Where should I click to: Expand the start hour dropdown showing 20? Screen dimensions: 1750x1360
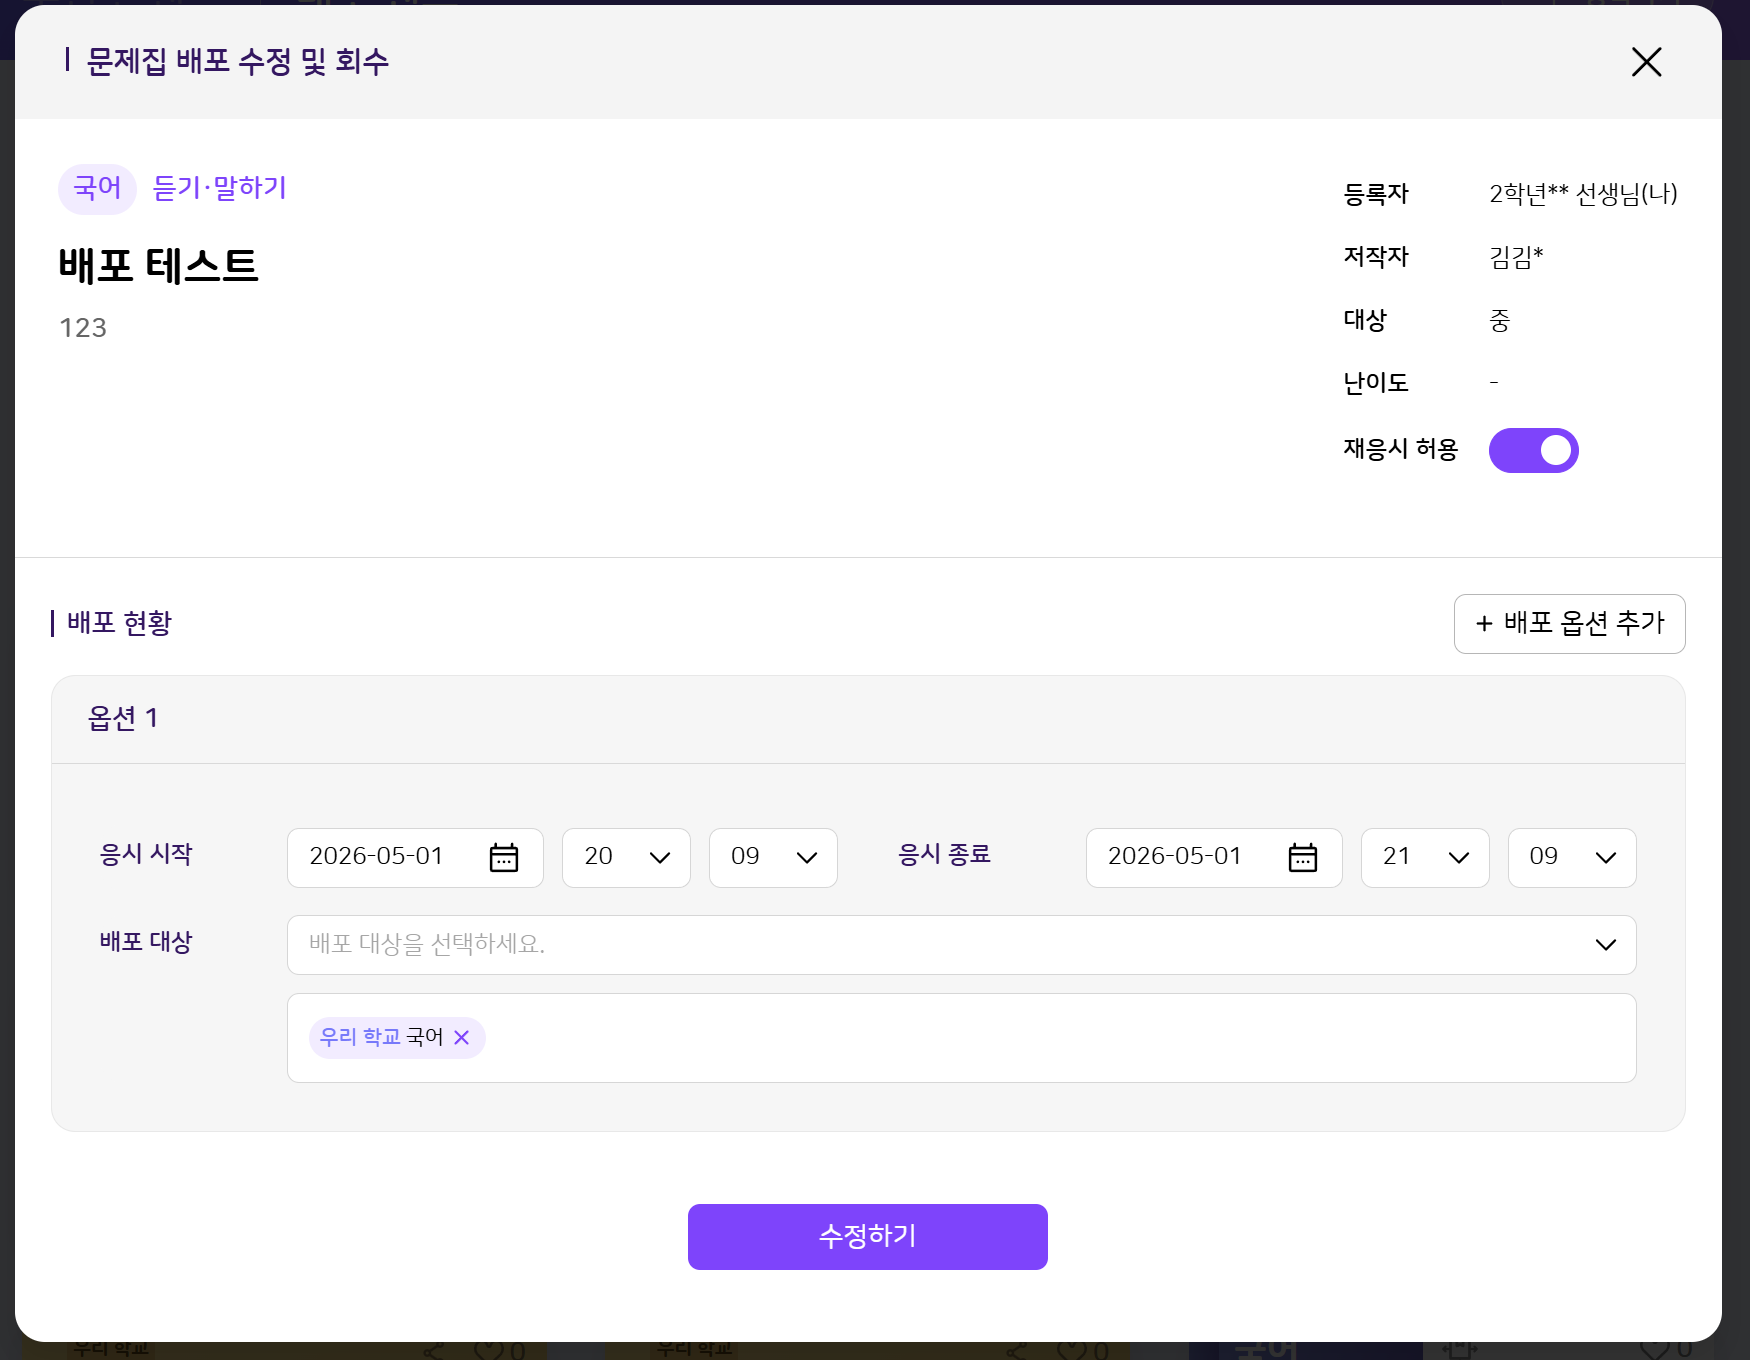(x=626, y=858)
